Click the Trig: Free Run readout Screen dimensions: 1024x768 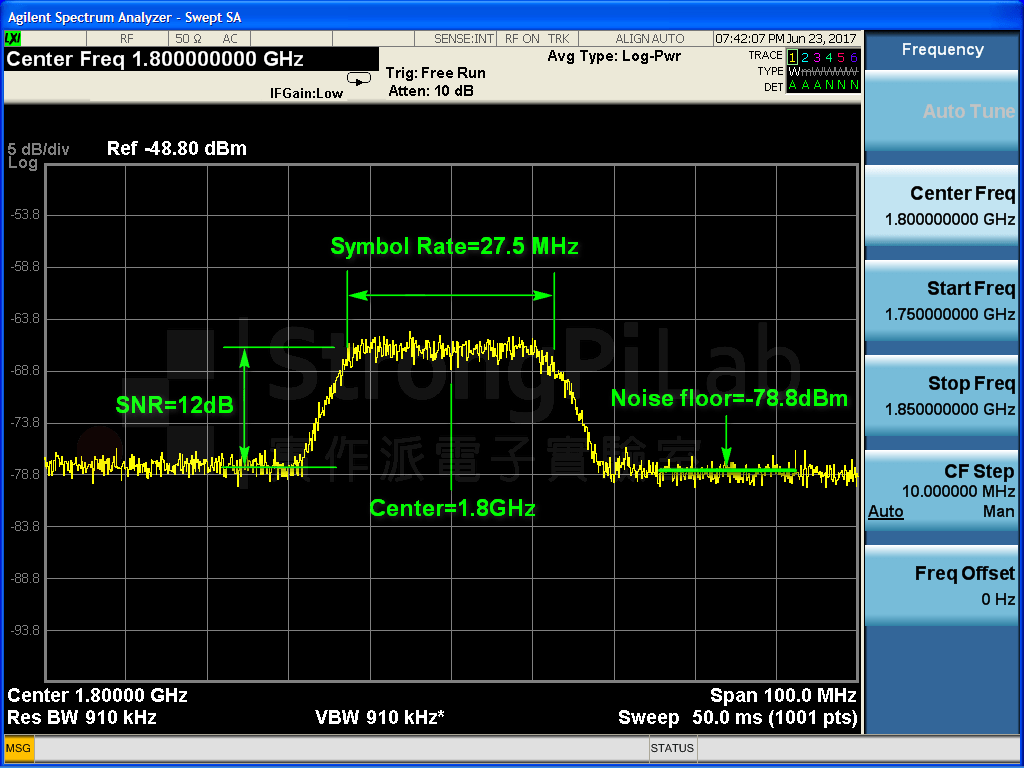(x=436, y=72)
